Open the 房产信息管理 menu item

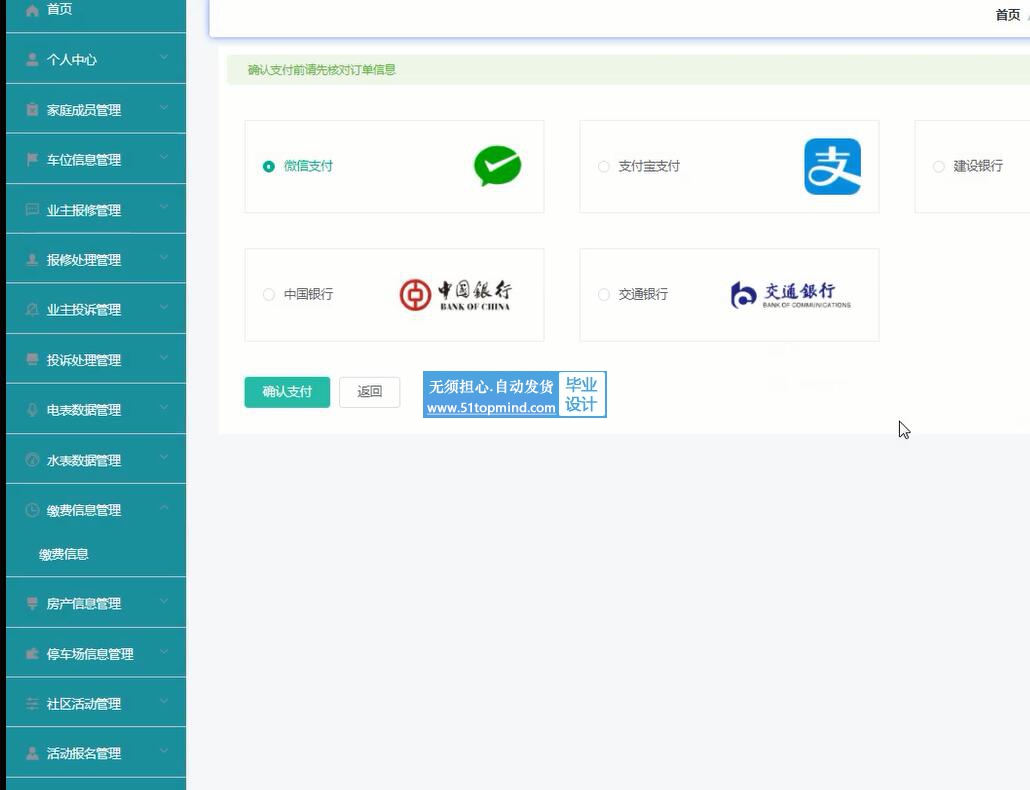point(96,603)
